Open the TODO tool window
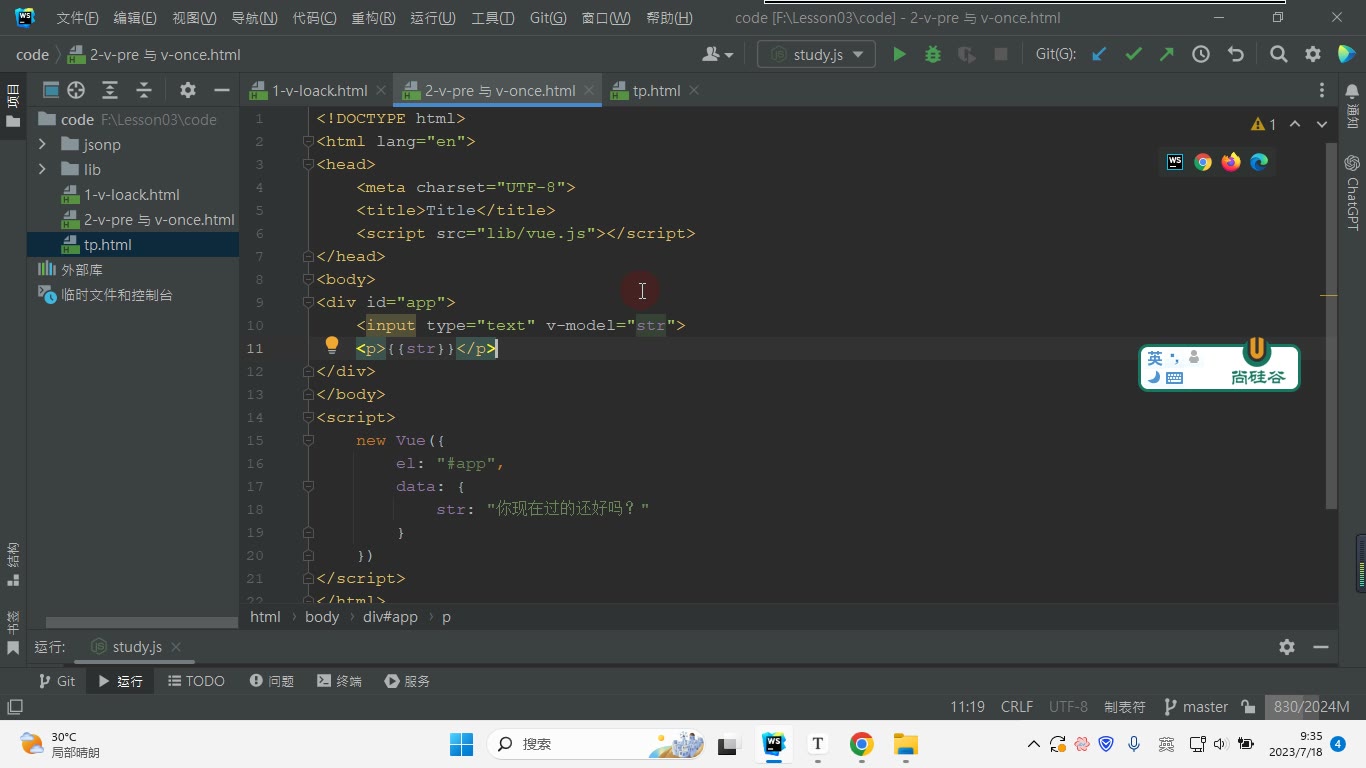Viewport: 1366px width, 768px height. pyautogui.click(x=196, y=681)
